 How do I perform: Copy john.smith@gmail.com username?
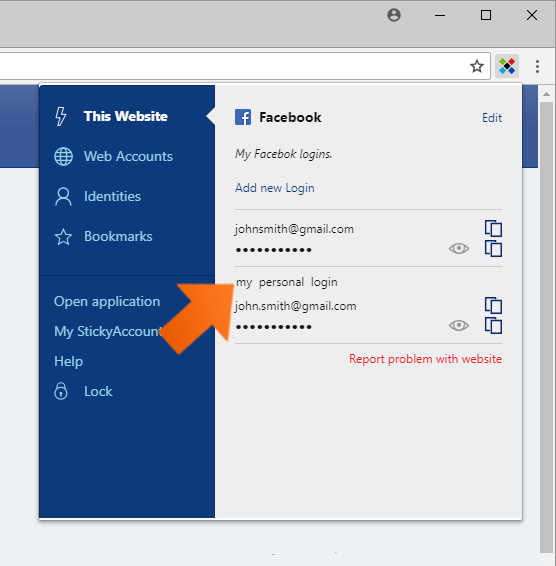tap(493, 305)
